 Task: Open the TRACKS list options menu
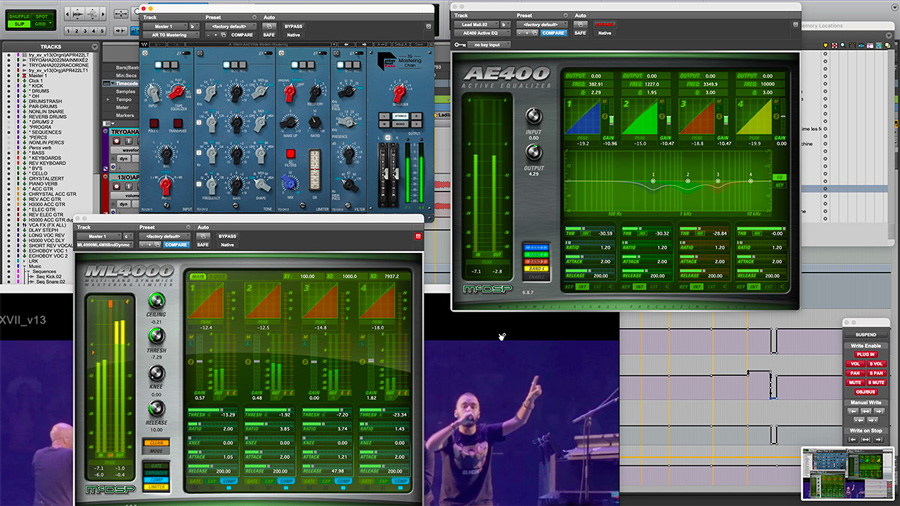[95, 46]
